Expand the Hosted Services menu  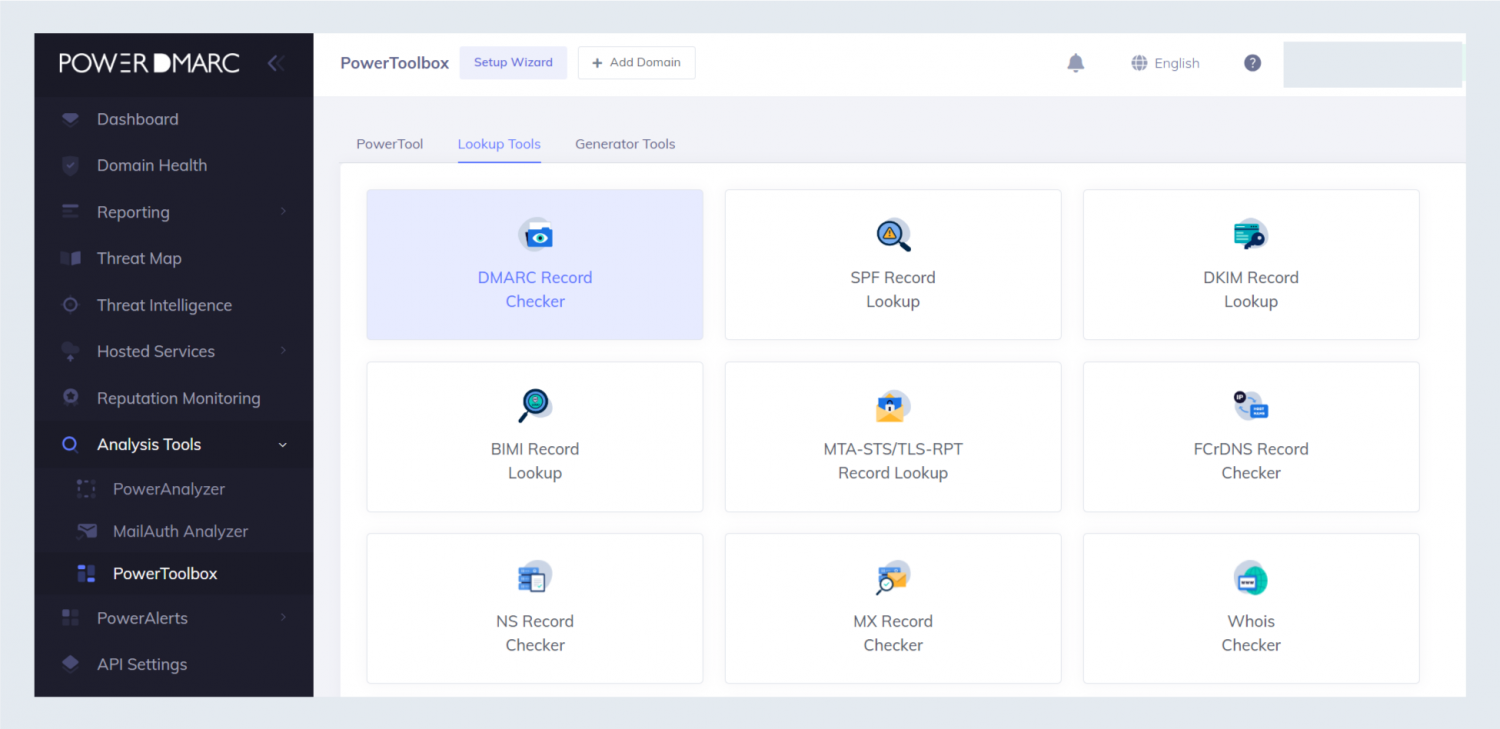click(x=156, y=351)
